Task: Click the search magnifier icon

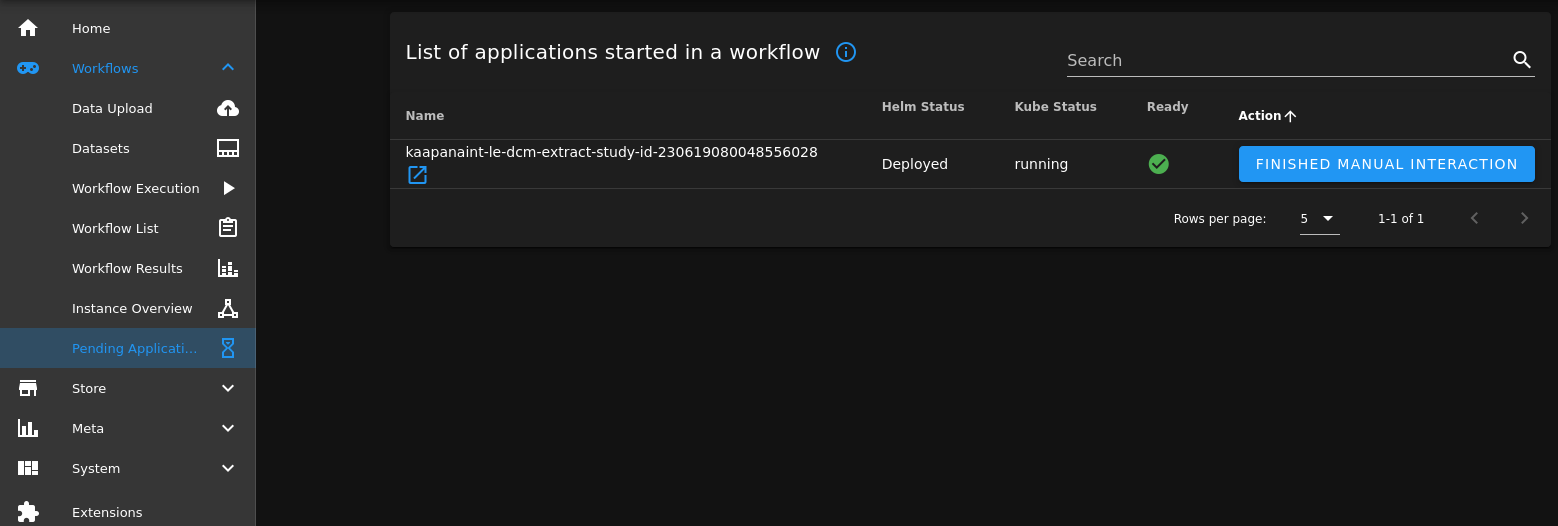Action: [x=1522, y=60]
